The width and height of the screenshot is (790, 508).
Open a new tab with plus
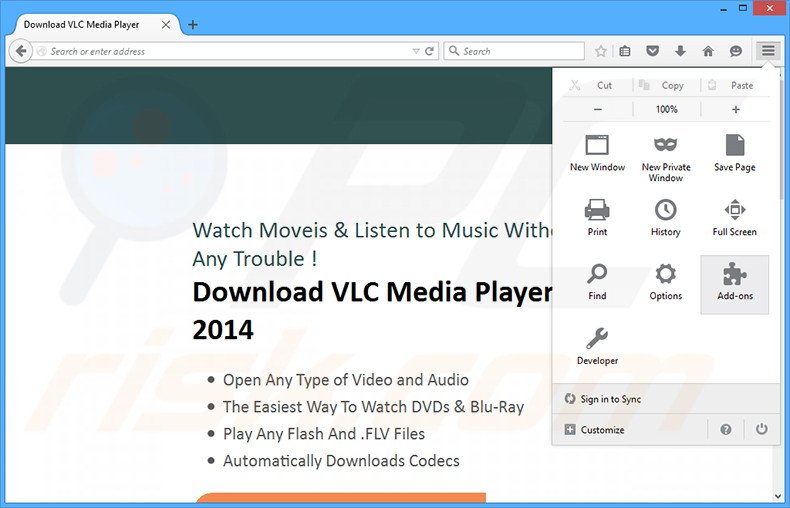[192, 25]
